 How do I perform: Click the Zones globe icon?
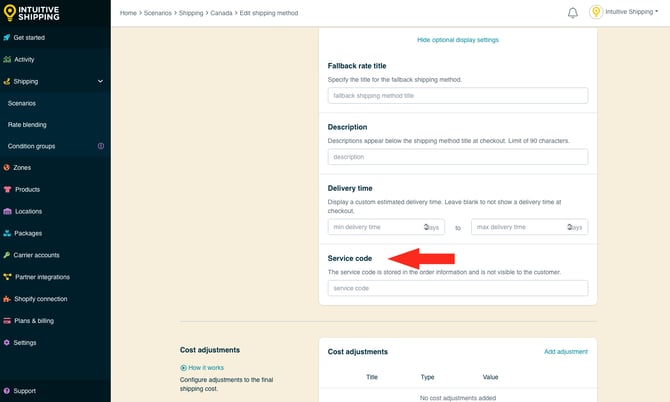(x=6, y=167)
